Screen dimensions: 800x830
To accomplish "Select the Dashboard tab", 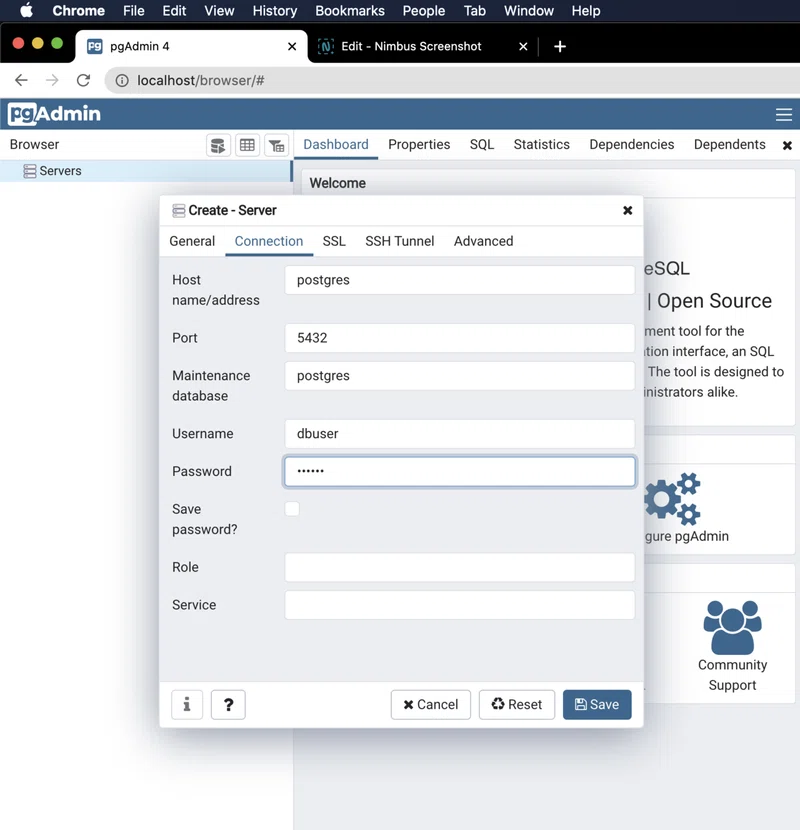I will (x=336, y=145).
